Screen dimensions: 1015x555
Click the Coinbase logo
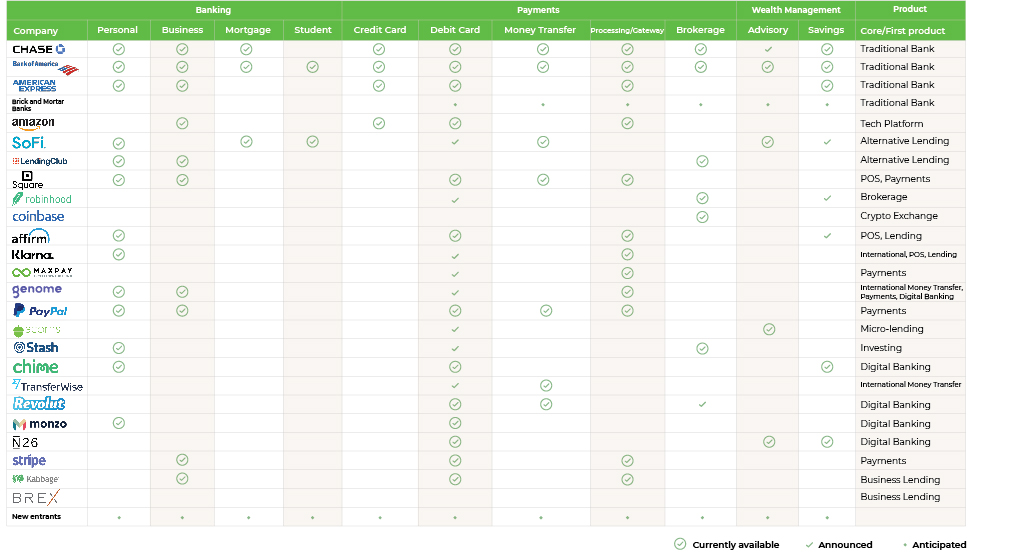pyautogui.click(x=38, y=216)
